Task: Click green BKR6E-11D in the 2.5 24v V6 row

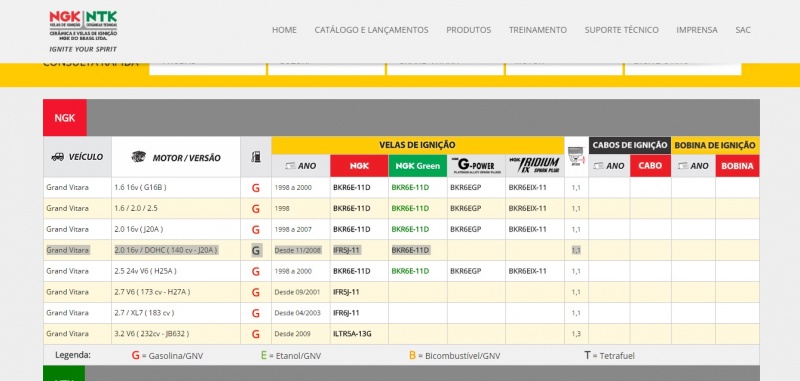Action: [x=410, y=271]
